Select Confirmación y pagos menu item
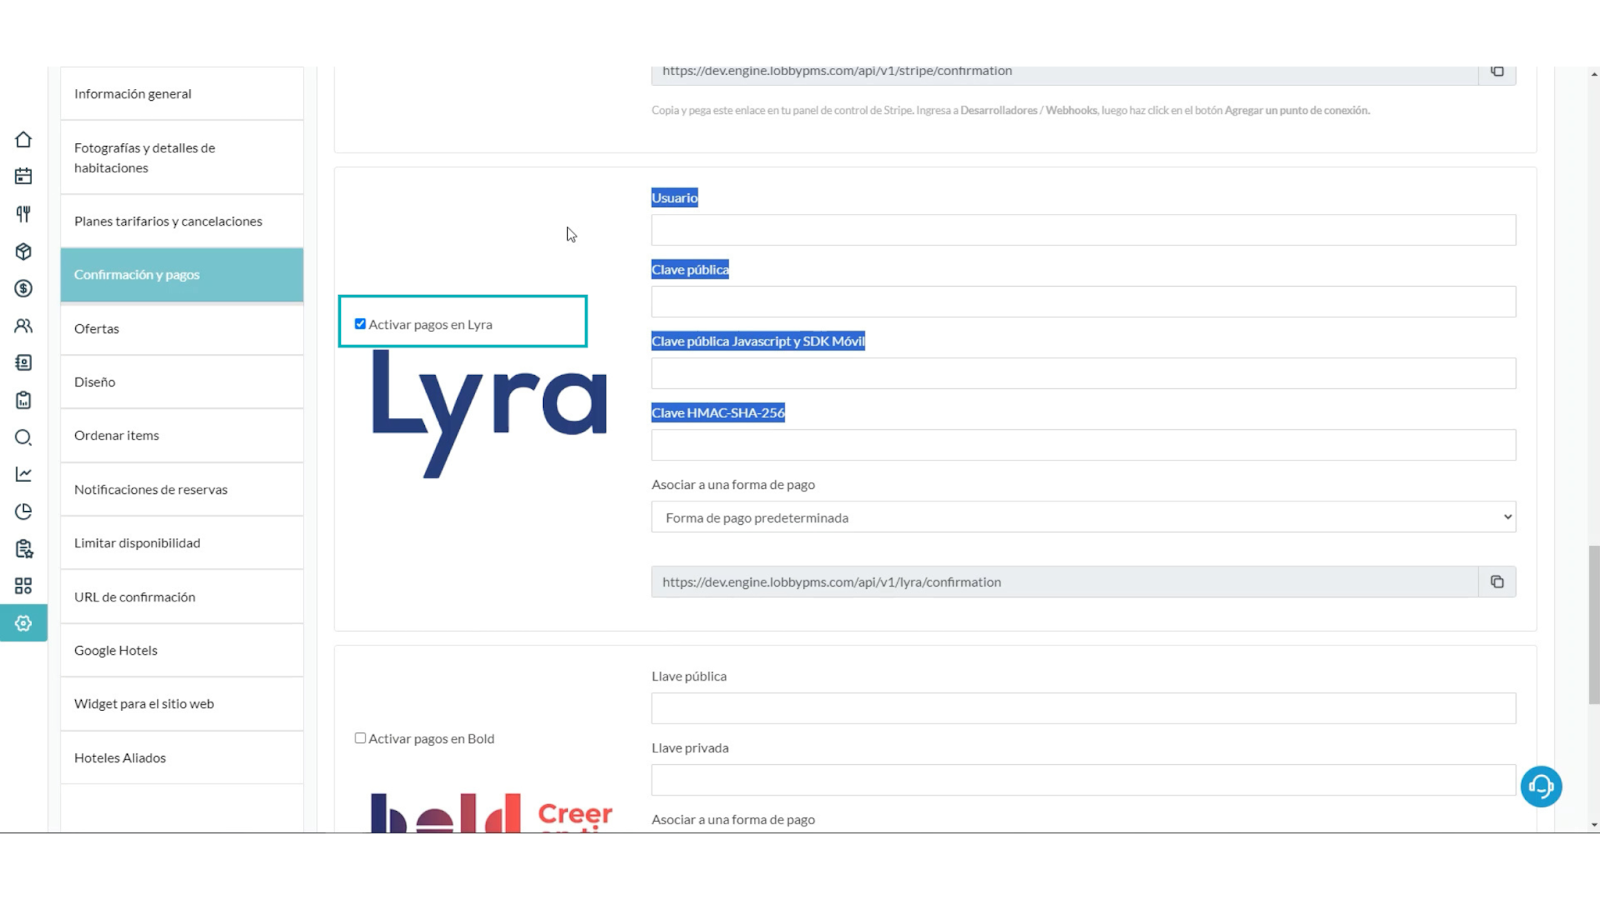This screenshot has width=1600, height=900. pos(182,275)
